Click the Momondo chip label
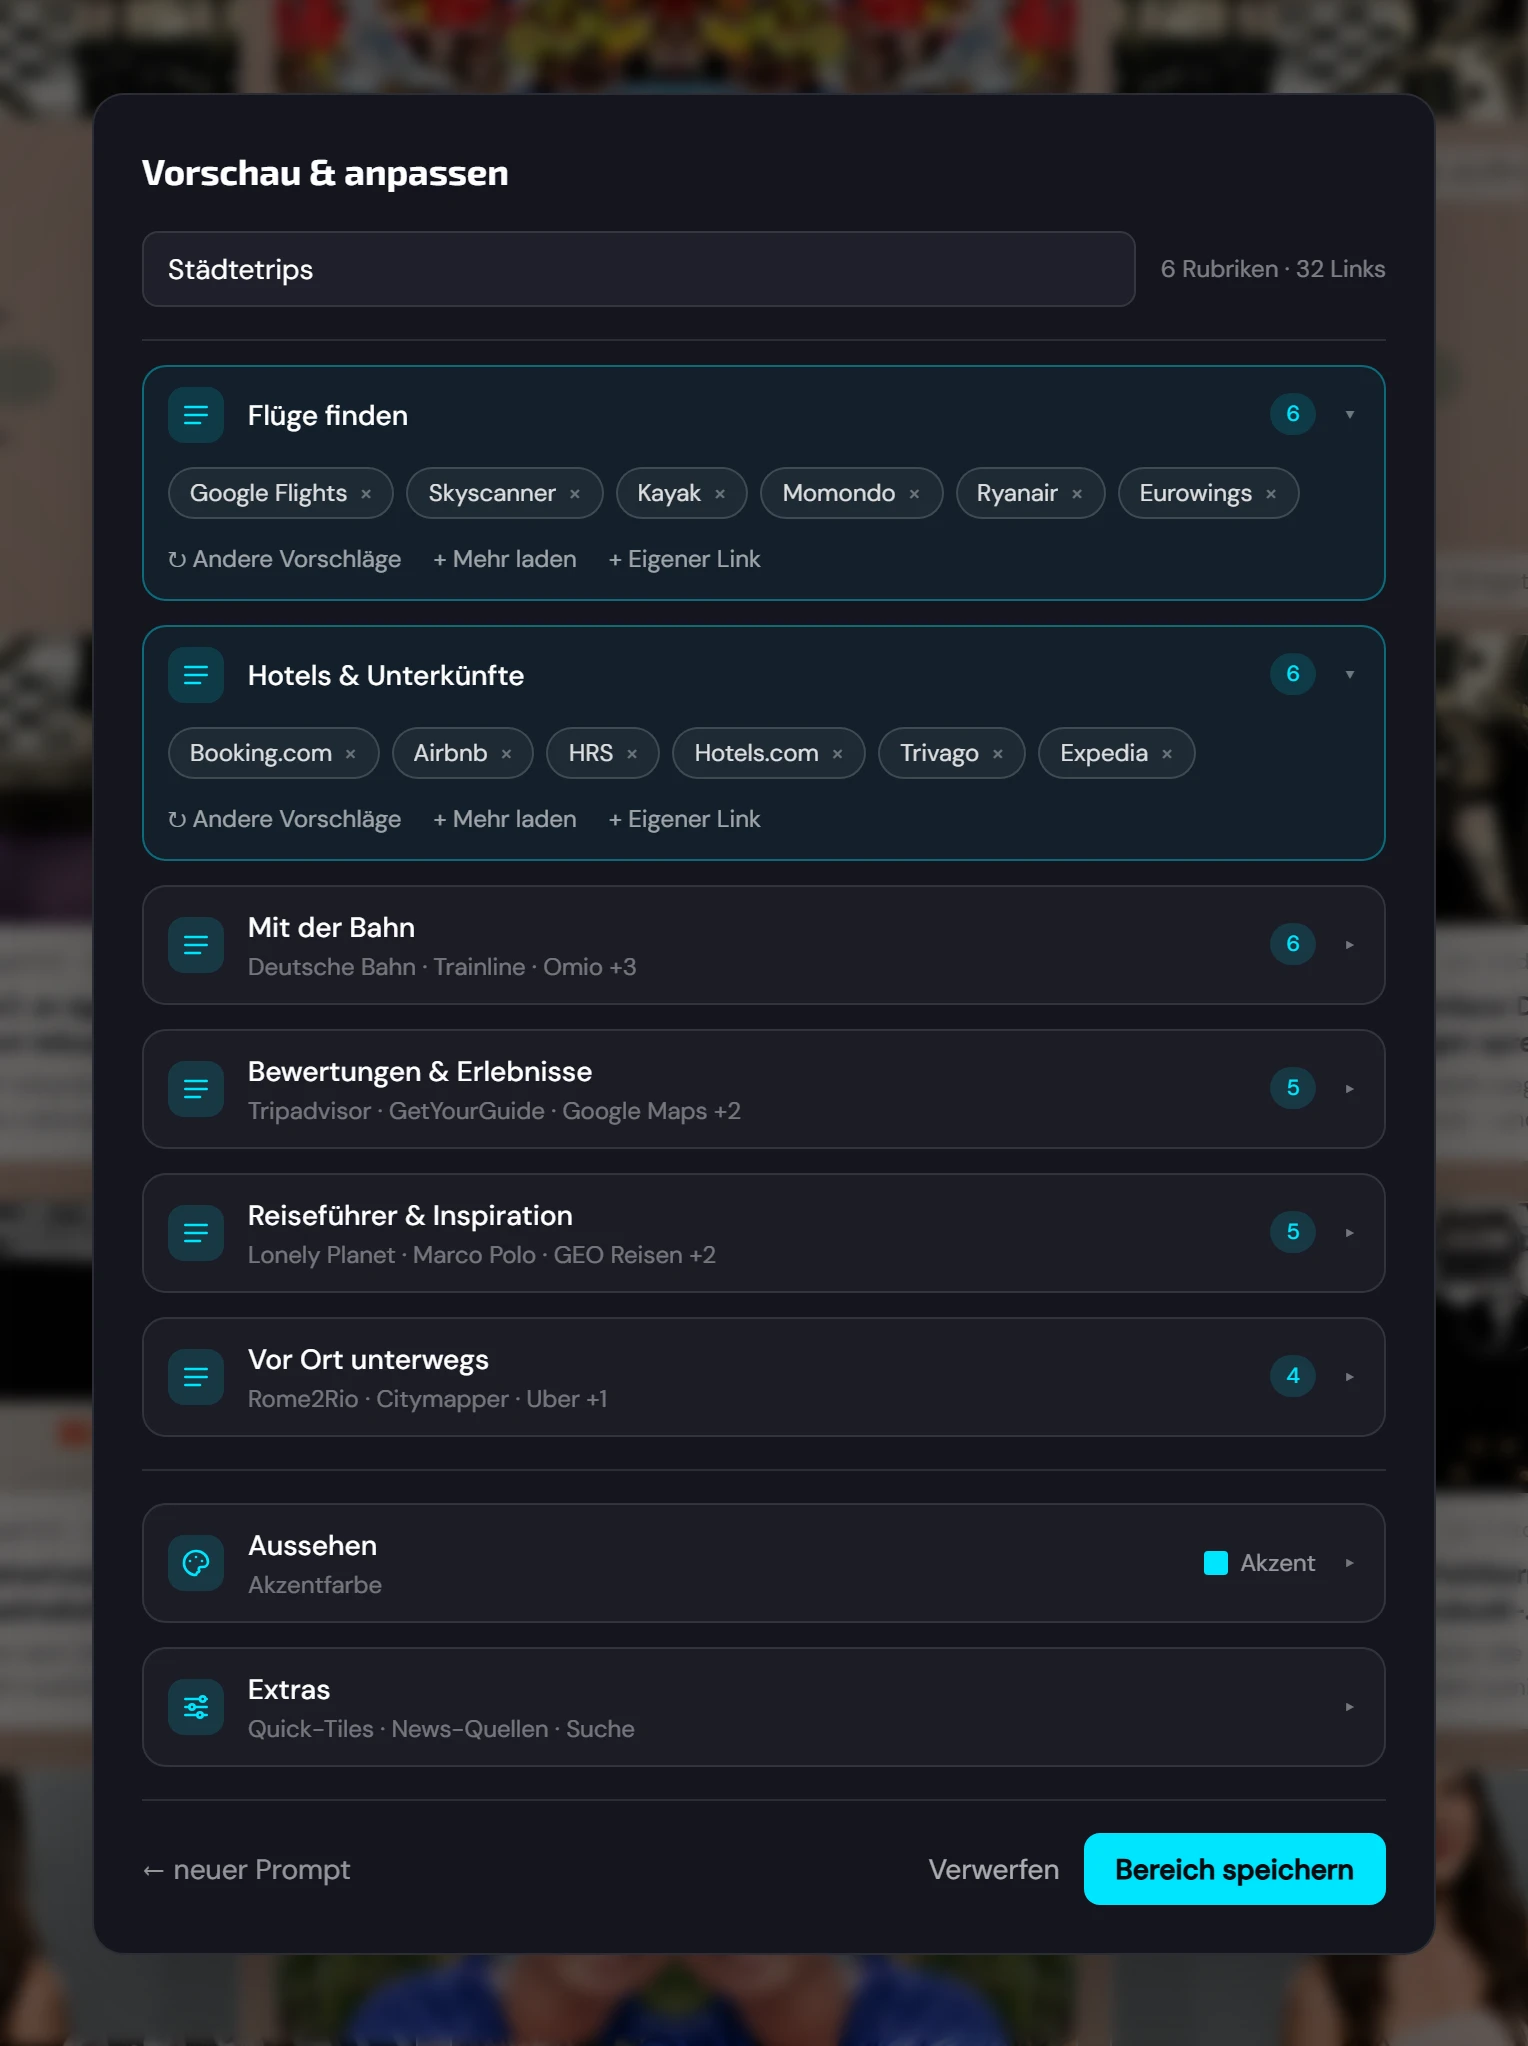The image size is (1528, 2046). (839, 493)
